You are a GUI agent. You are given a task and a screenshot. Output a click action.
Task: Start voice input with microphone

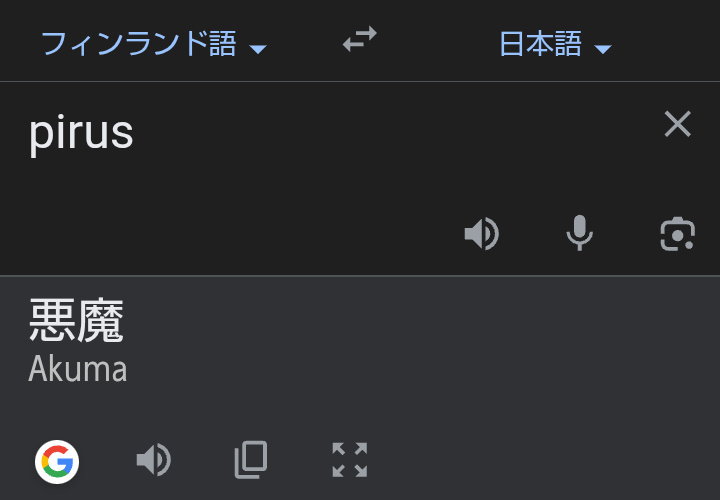[579, 234]
